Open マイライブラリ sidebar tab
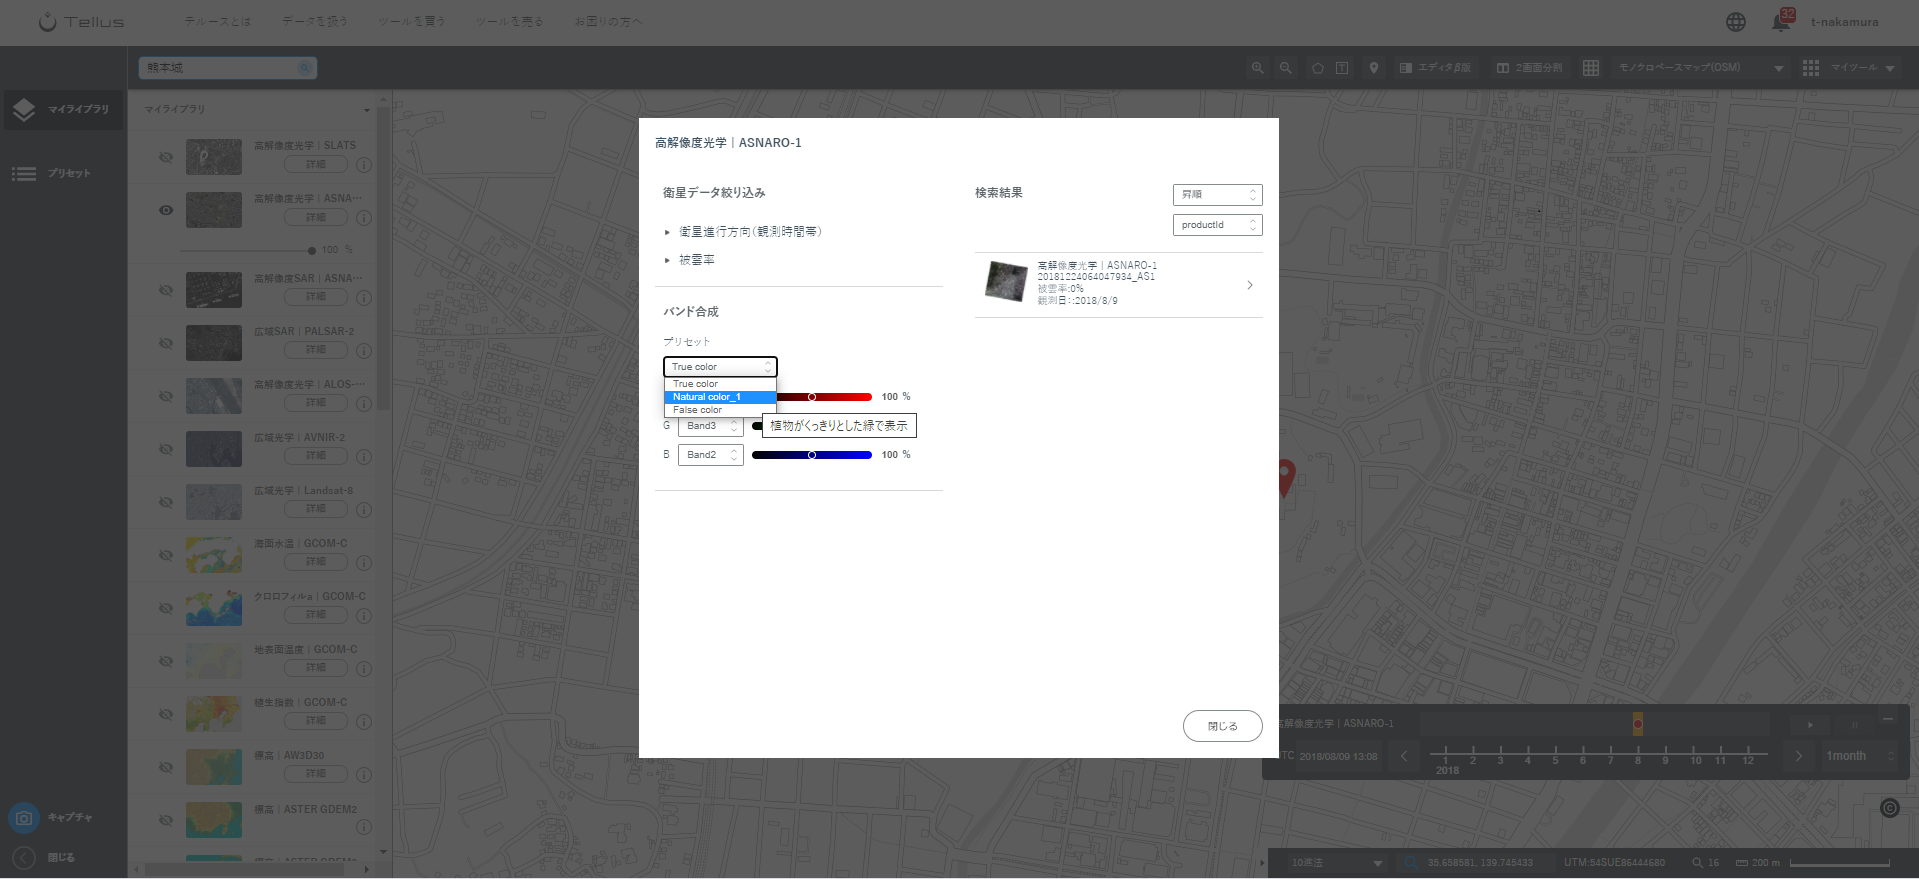Screen dimensions: 1919x879 (x=64, y=109)
